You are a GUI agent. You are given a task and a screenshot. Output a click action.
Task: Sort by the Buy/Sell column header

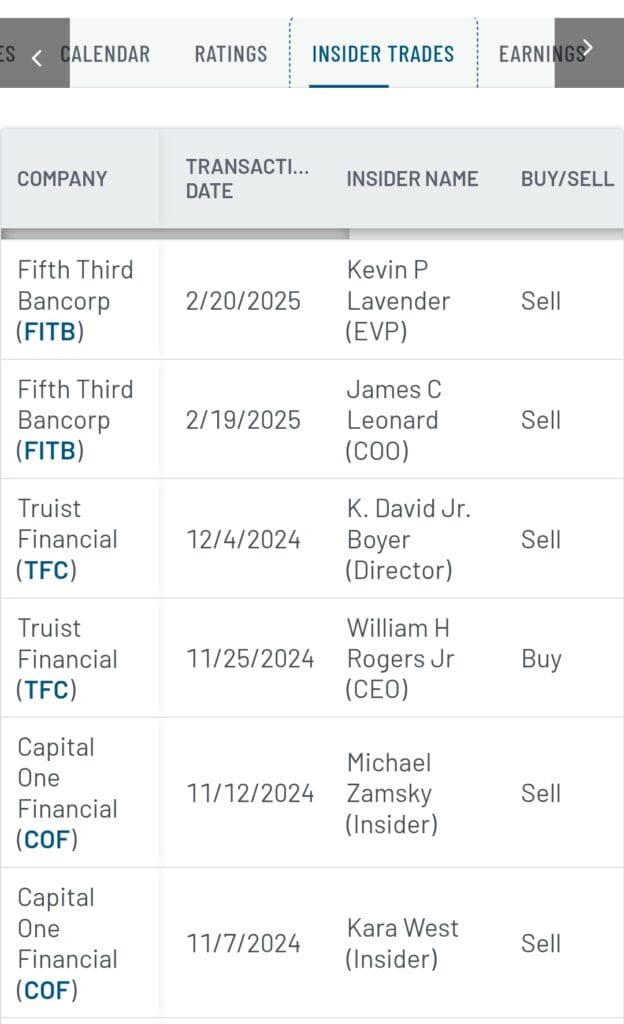(x=567, y=178)
